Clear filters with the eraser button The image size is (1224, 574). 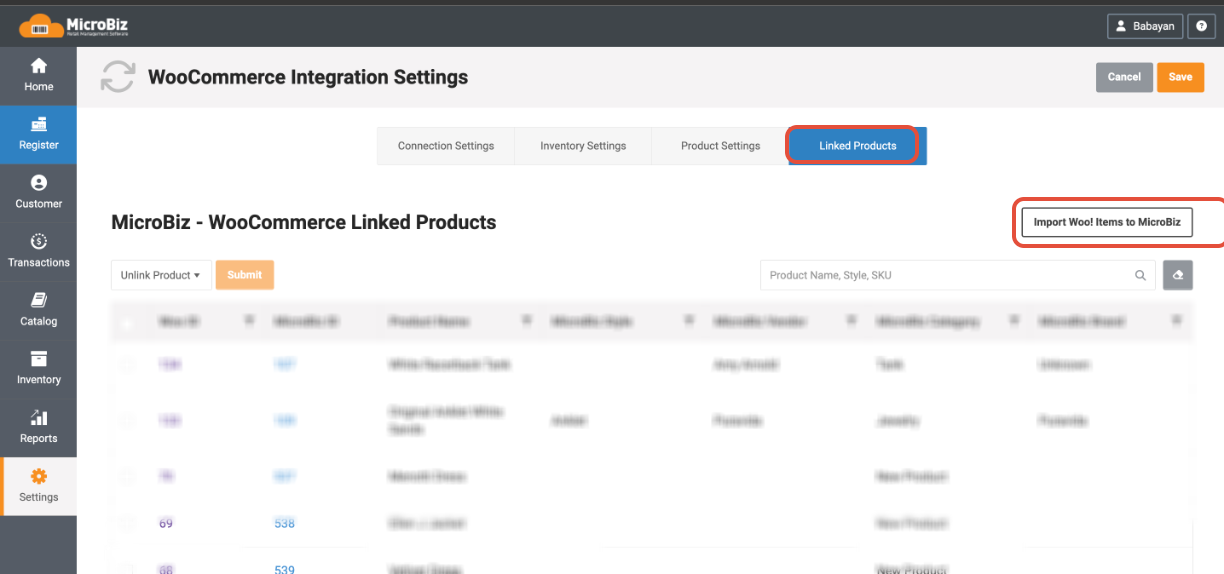click(1177, 275)
